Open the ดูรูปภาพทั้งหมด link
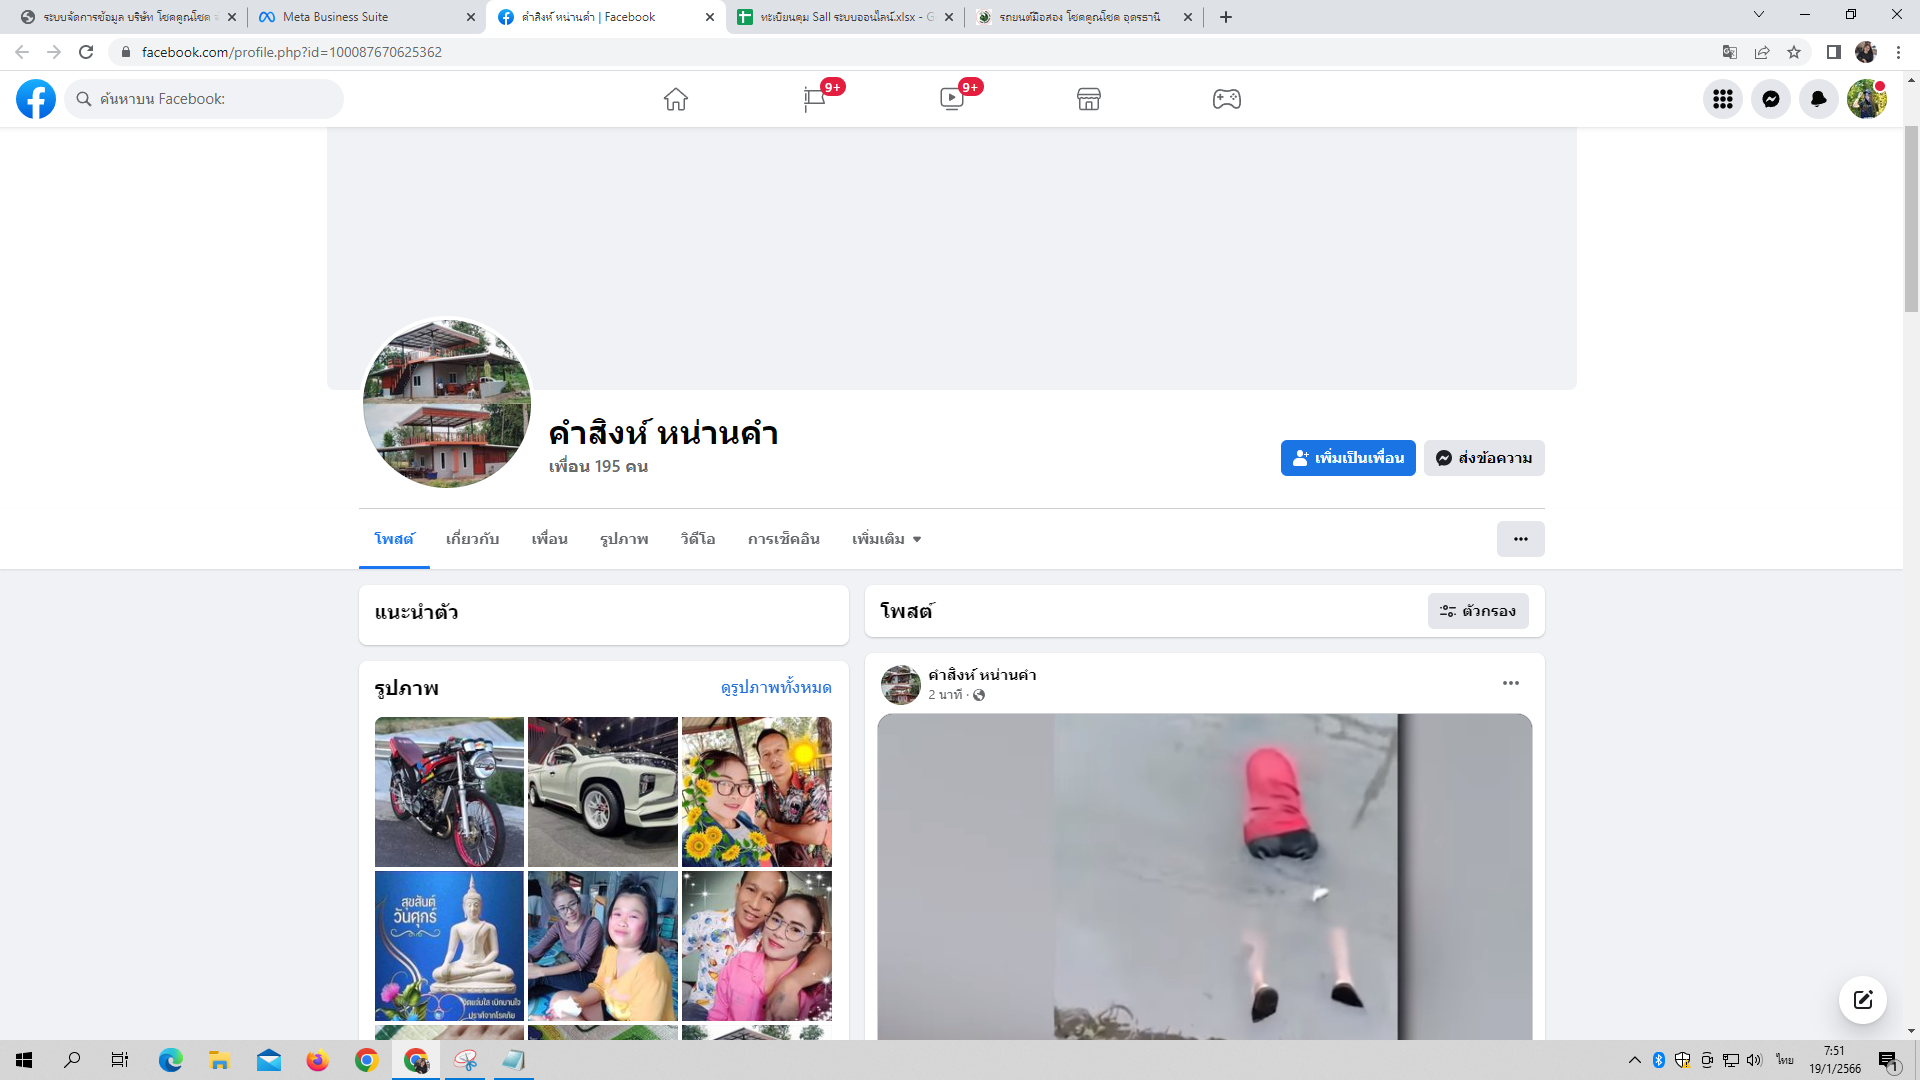This screenshot has height=1080, width=1920. coord(775,688)
